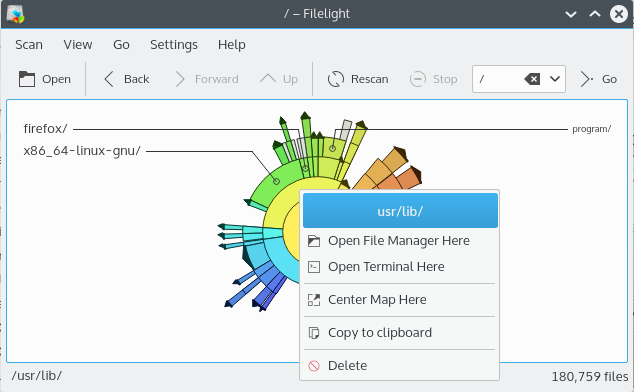
Task: Select Copy to clipboard
Action: tap(399, 333)
